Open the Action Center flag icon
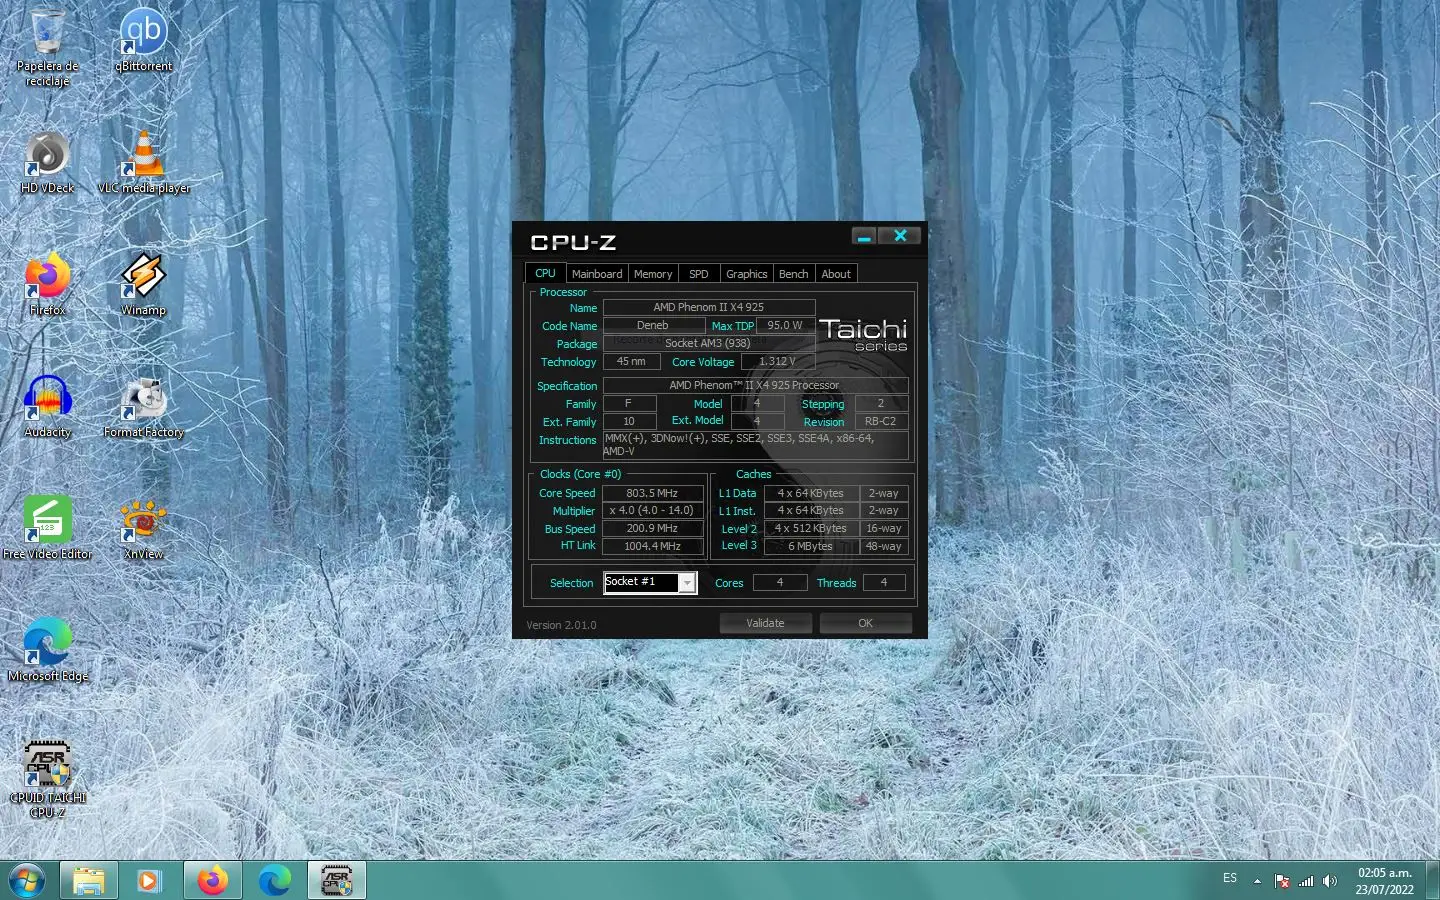The image size is (1440, 900). 1282,881
